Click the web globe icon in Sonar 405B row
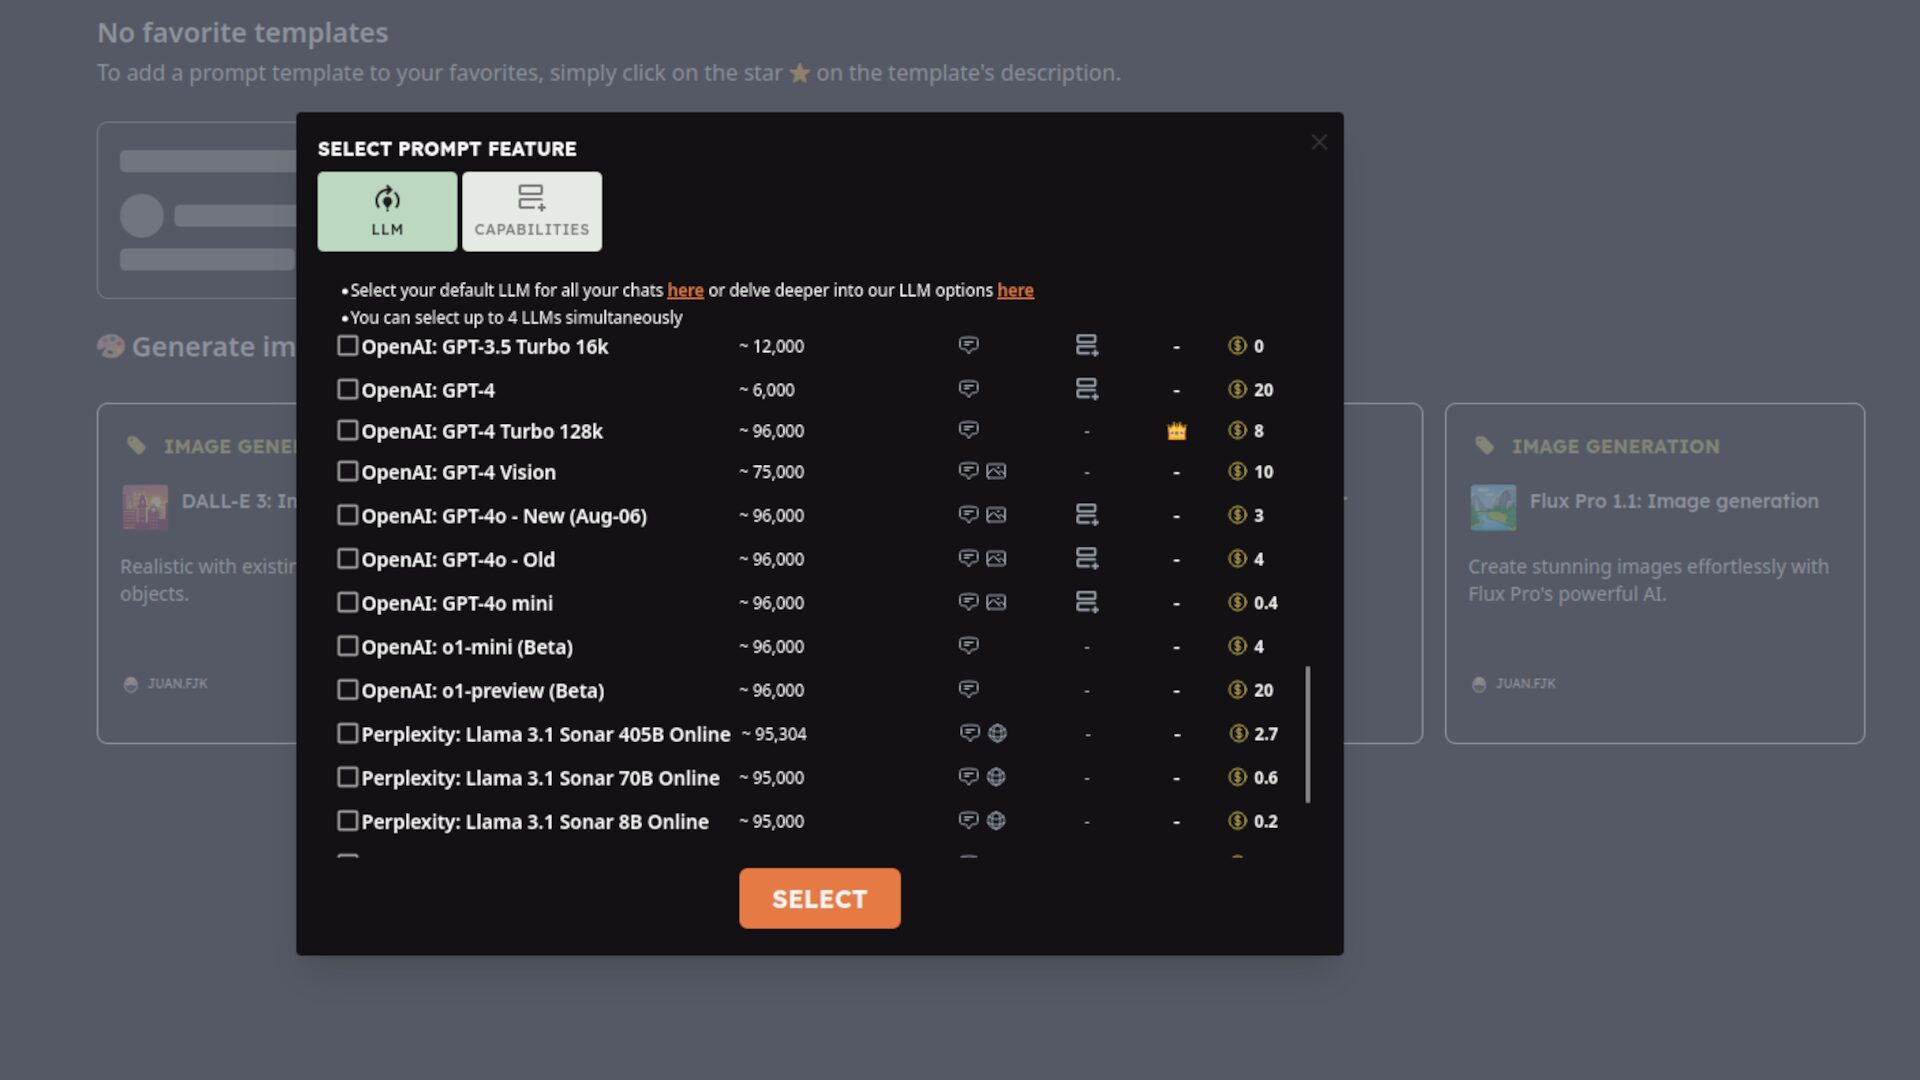Viewport: 1920px width, 1080px height. coord(997,733)
